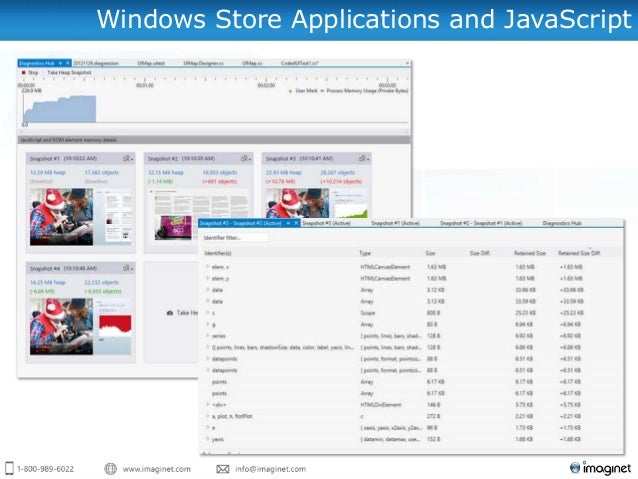The image size is (638, 479).
Task: Open the compare dropdown icon on Snapshot #4
Action: coord(128,269)
